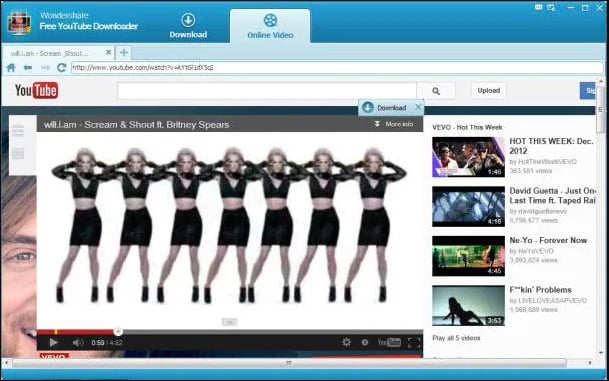Play the video with play button
Image resolution: width=609 pixels, height=381 pixels.
click(x=53, y=343)
